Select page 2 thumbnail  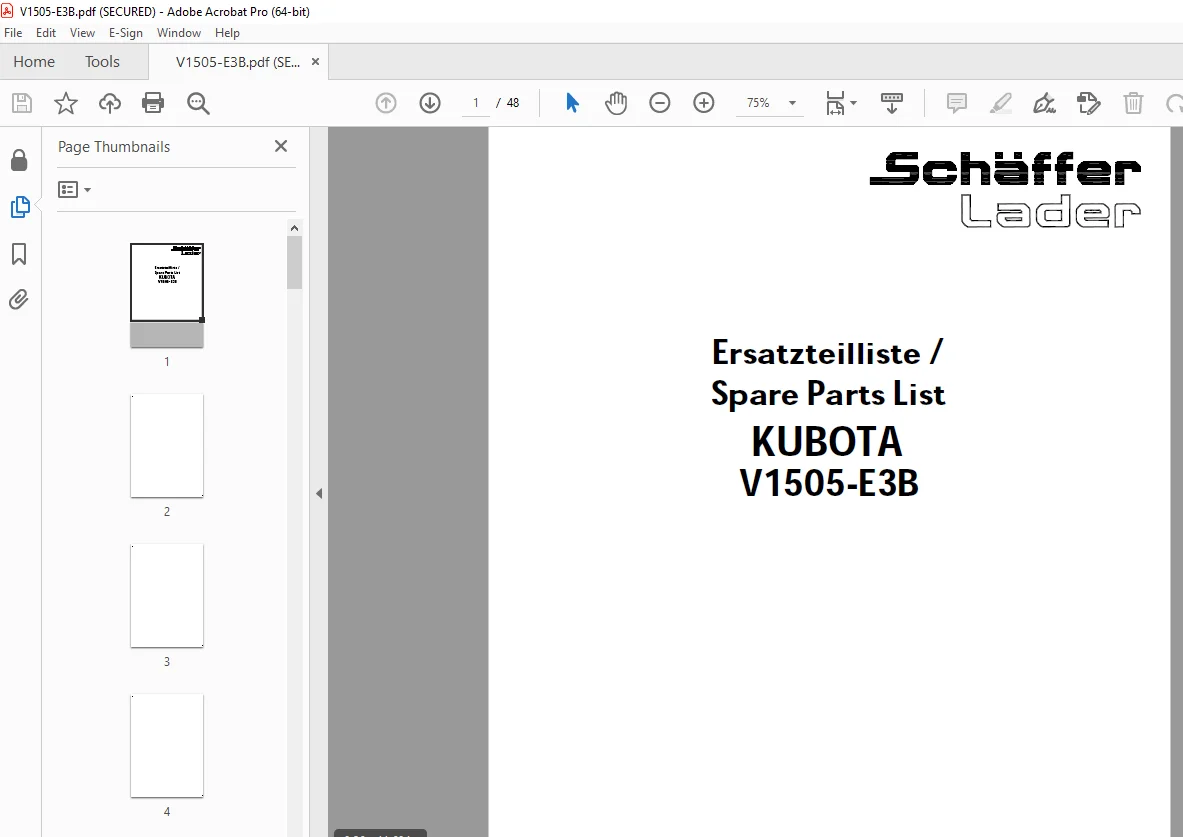click(x=167, y=445)
